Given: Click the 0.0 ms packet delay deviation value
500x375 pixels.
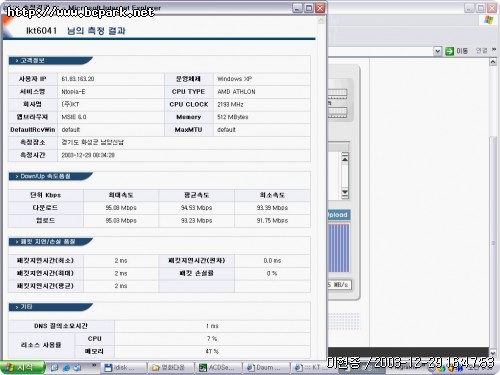Looking at the screenshot, I should tap(272, 260).
